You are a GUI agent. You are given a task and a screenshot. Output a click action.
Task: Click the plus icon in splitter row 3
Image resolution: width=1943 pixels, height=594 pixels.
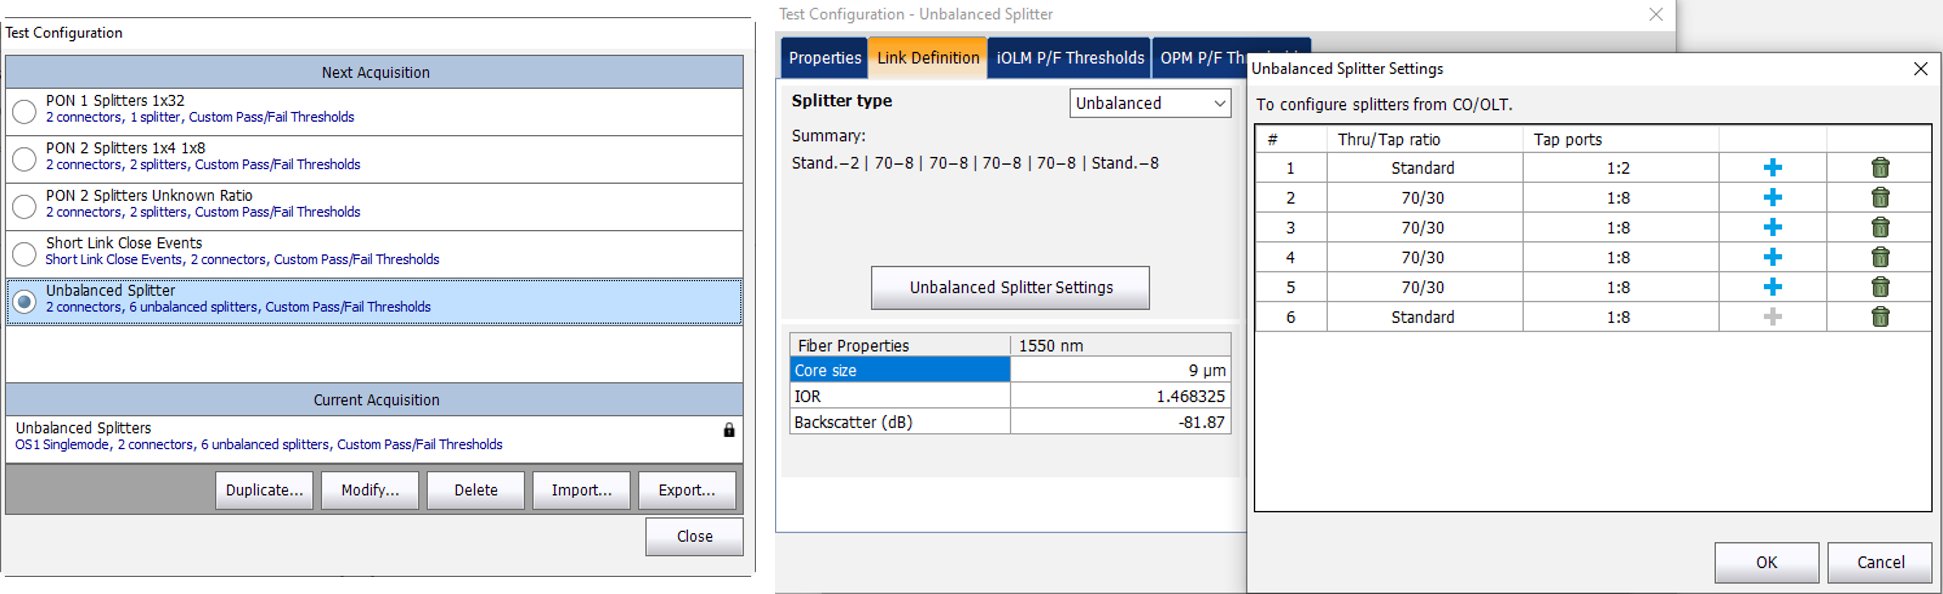[x=1772, y=228]
